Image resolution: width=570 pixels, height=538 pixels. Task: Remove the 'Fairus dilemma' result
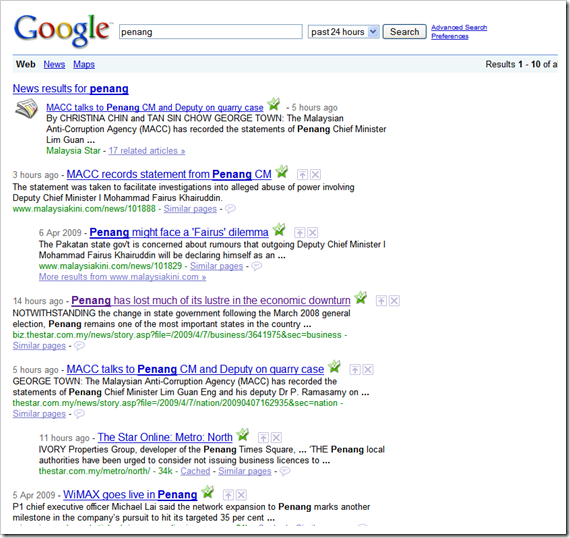(313, 233)
